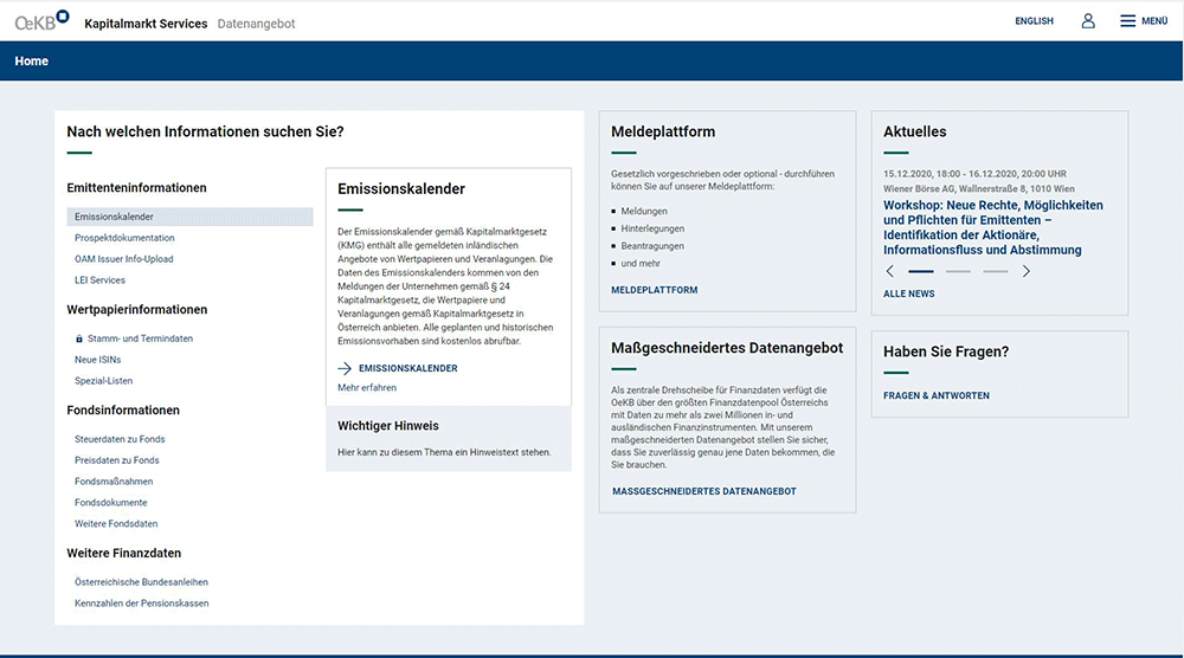Switch the site language to ENGLISH
The height and width of the screenshot is (658, 1184).
tap(1035, 20)
